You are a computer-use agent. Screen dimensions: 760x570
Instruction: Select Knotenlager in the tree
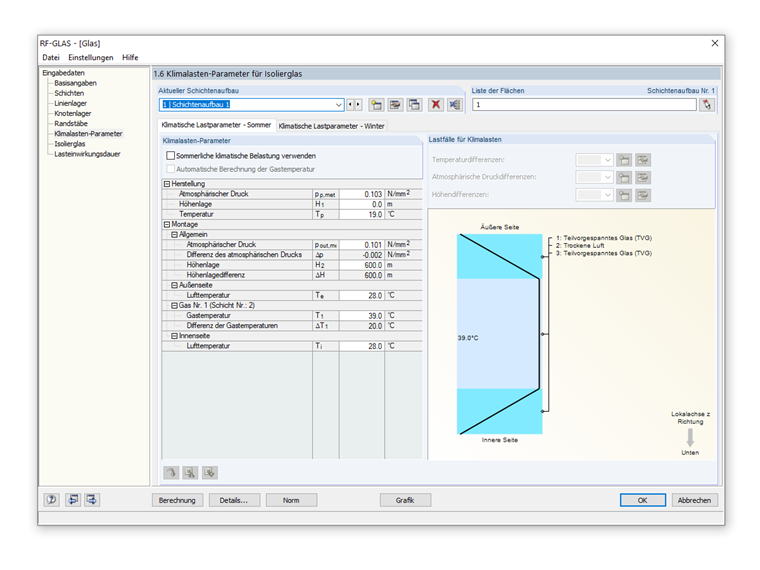(73, 113)
